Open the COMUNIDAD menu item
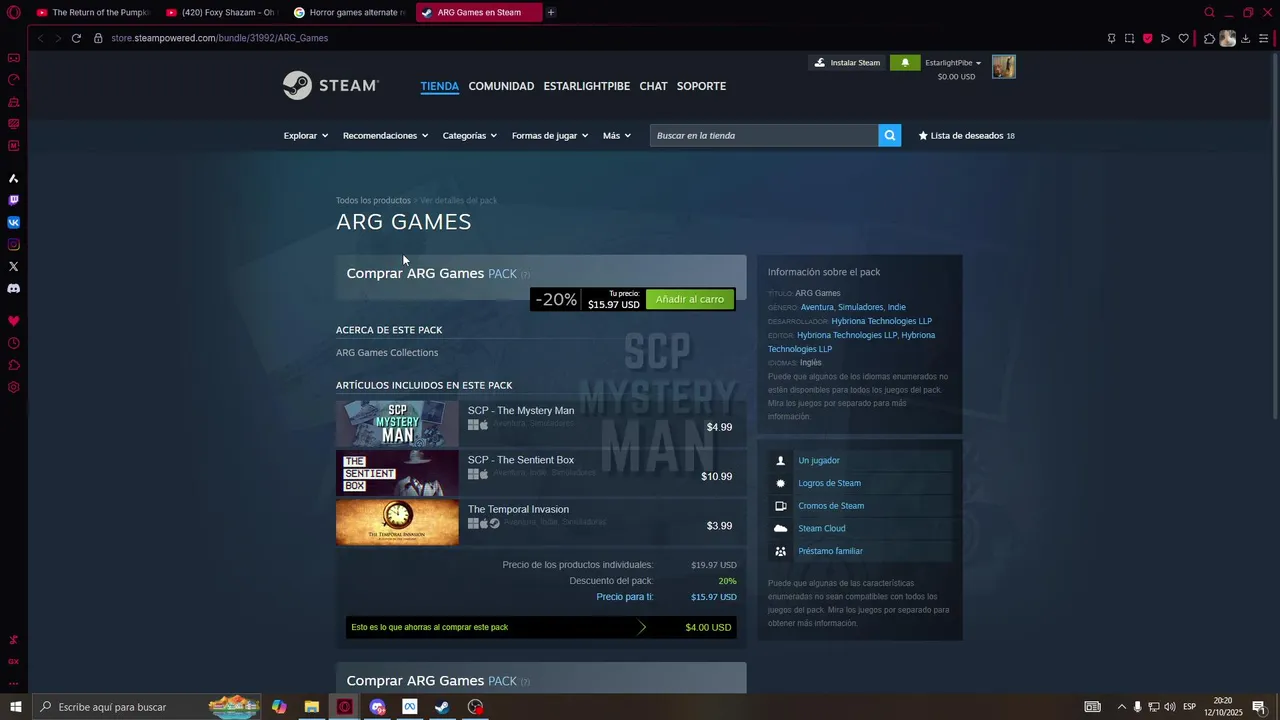The image size is (1280, 720). (x=501, y=86)
